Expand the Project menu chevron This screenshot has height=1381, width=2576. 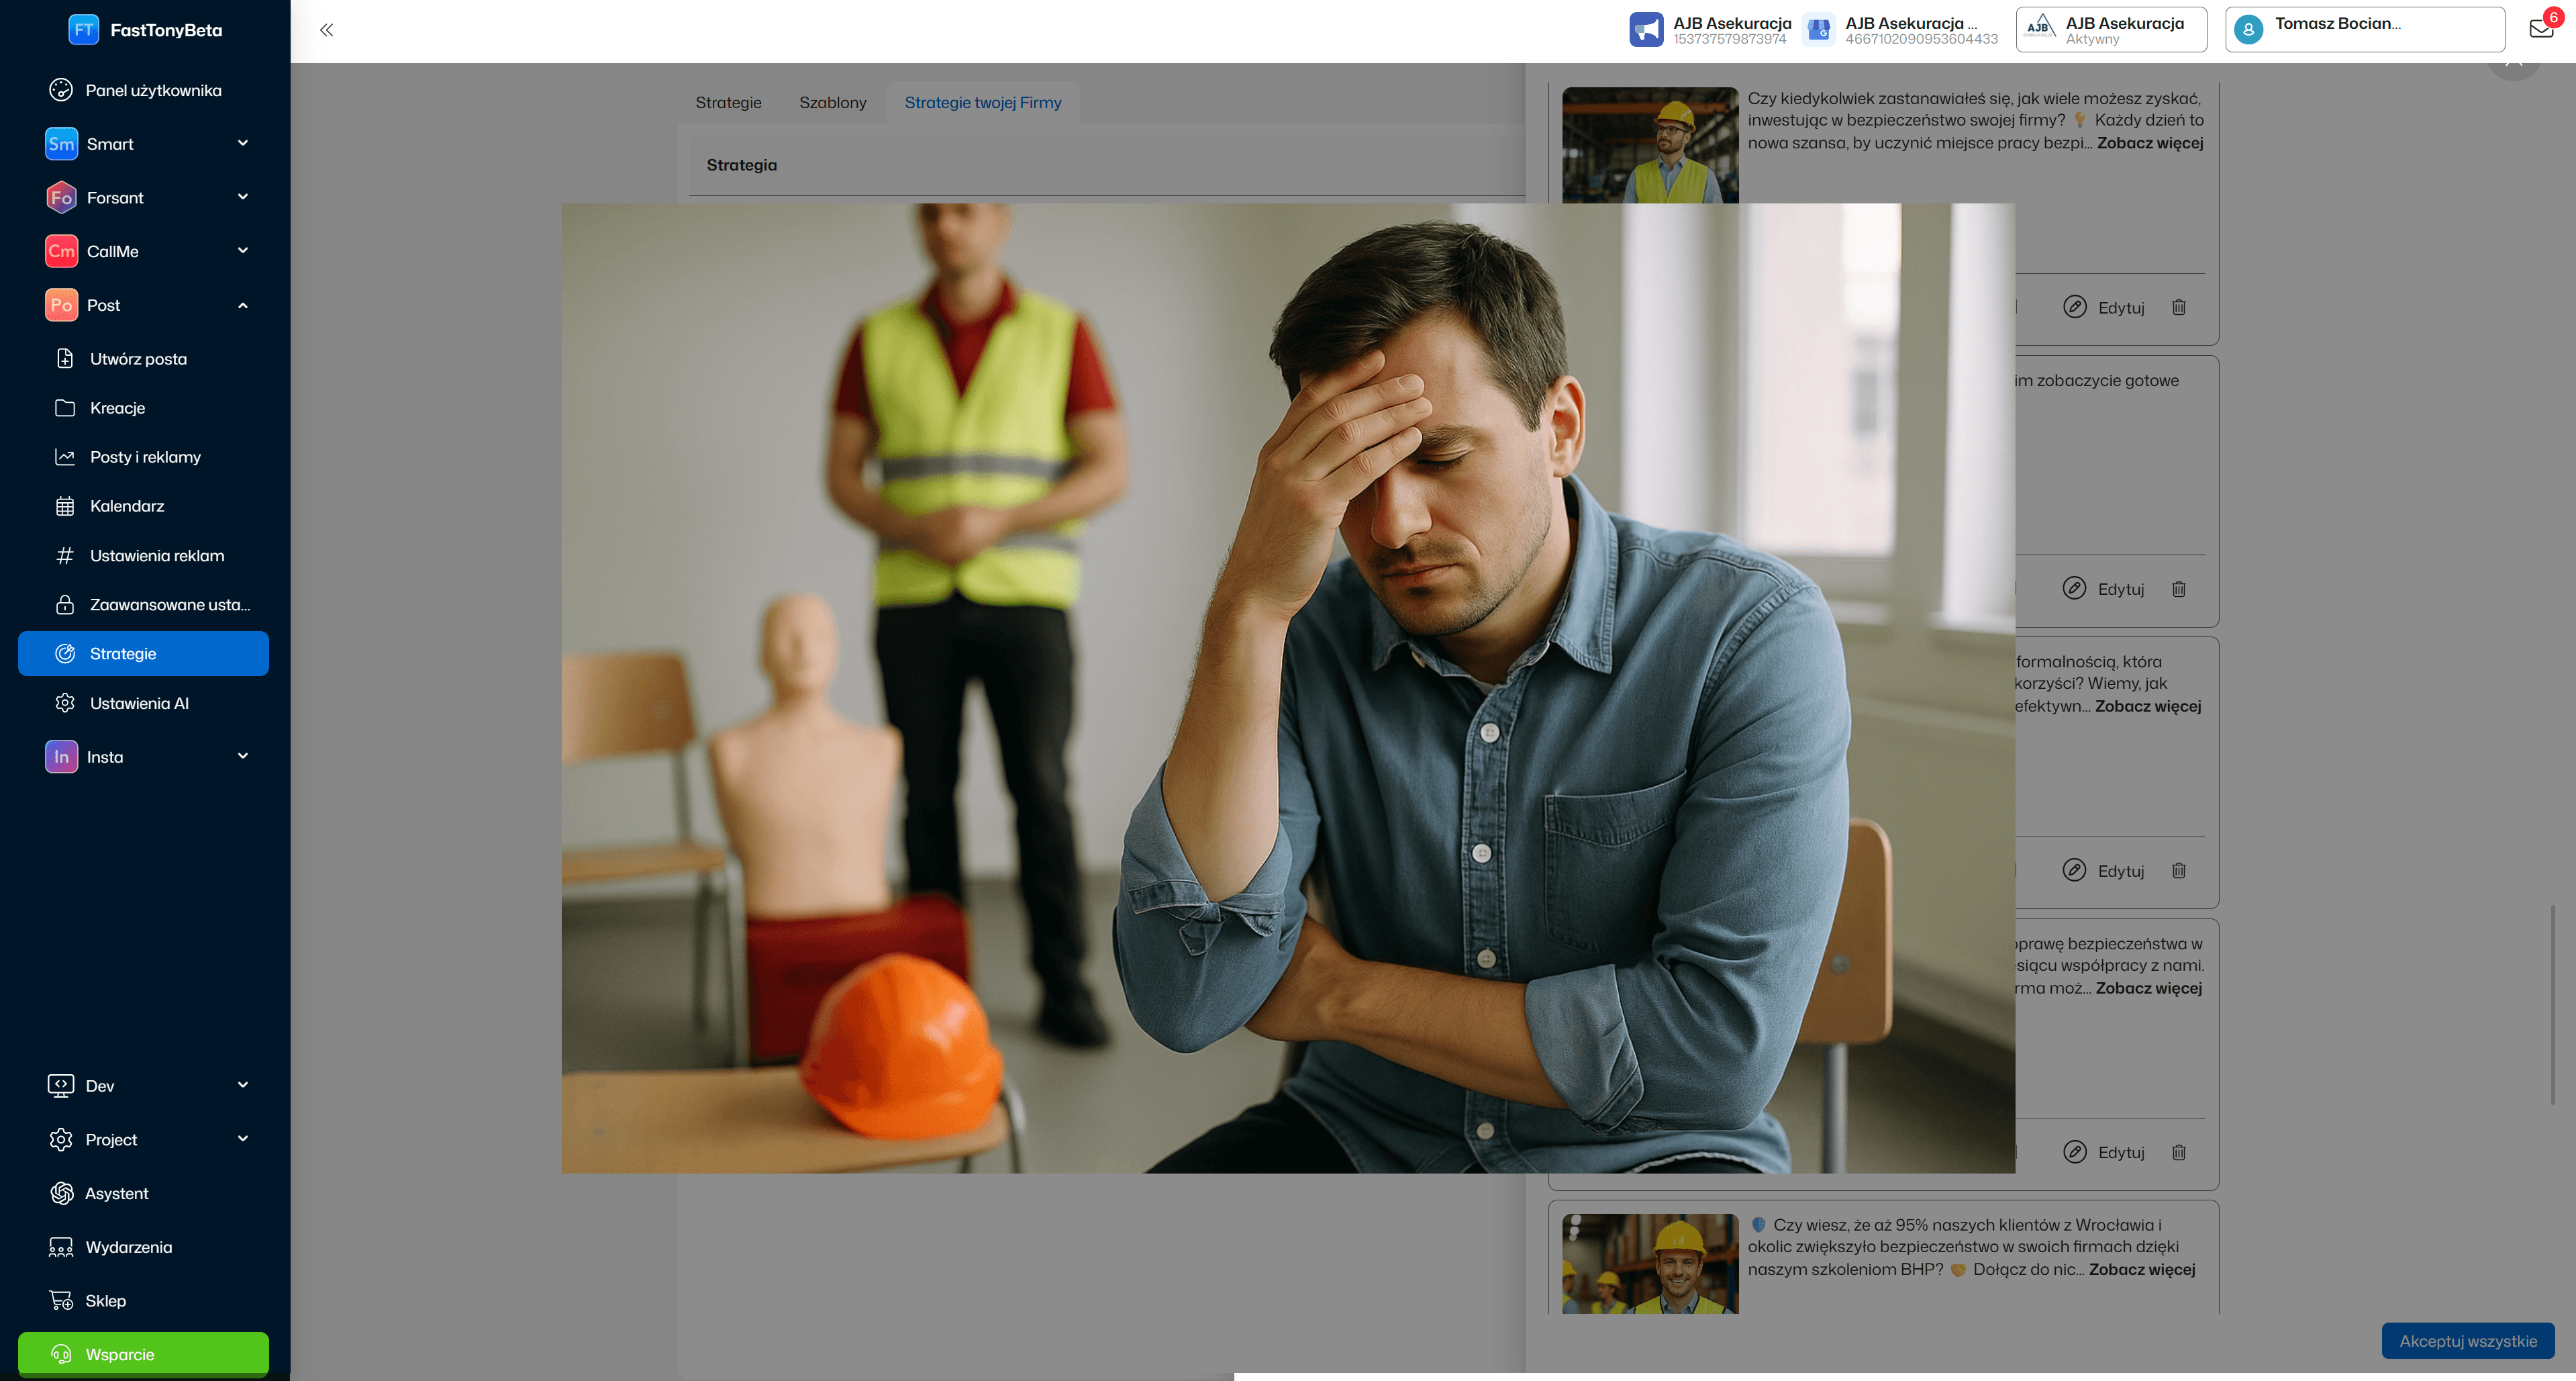point(242,1139)
